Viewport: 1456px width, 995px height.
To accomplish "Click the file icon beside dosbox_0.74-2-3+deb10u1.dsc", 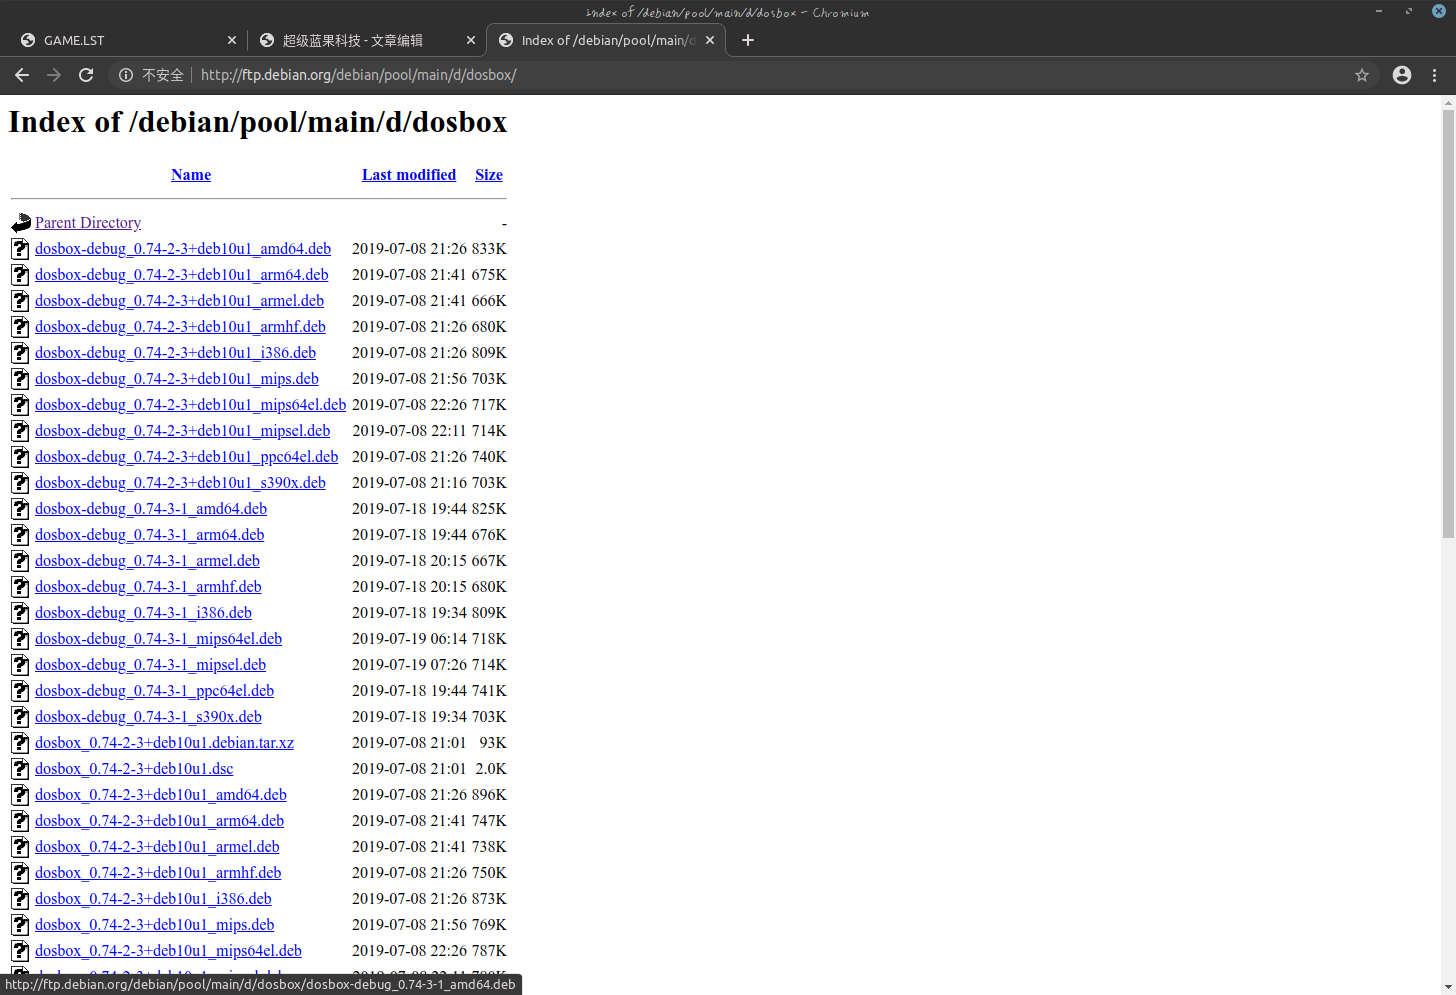I will click(21, 769).
